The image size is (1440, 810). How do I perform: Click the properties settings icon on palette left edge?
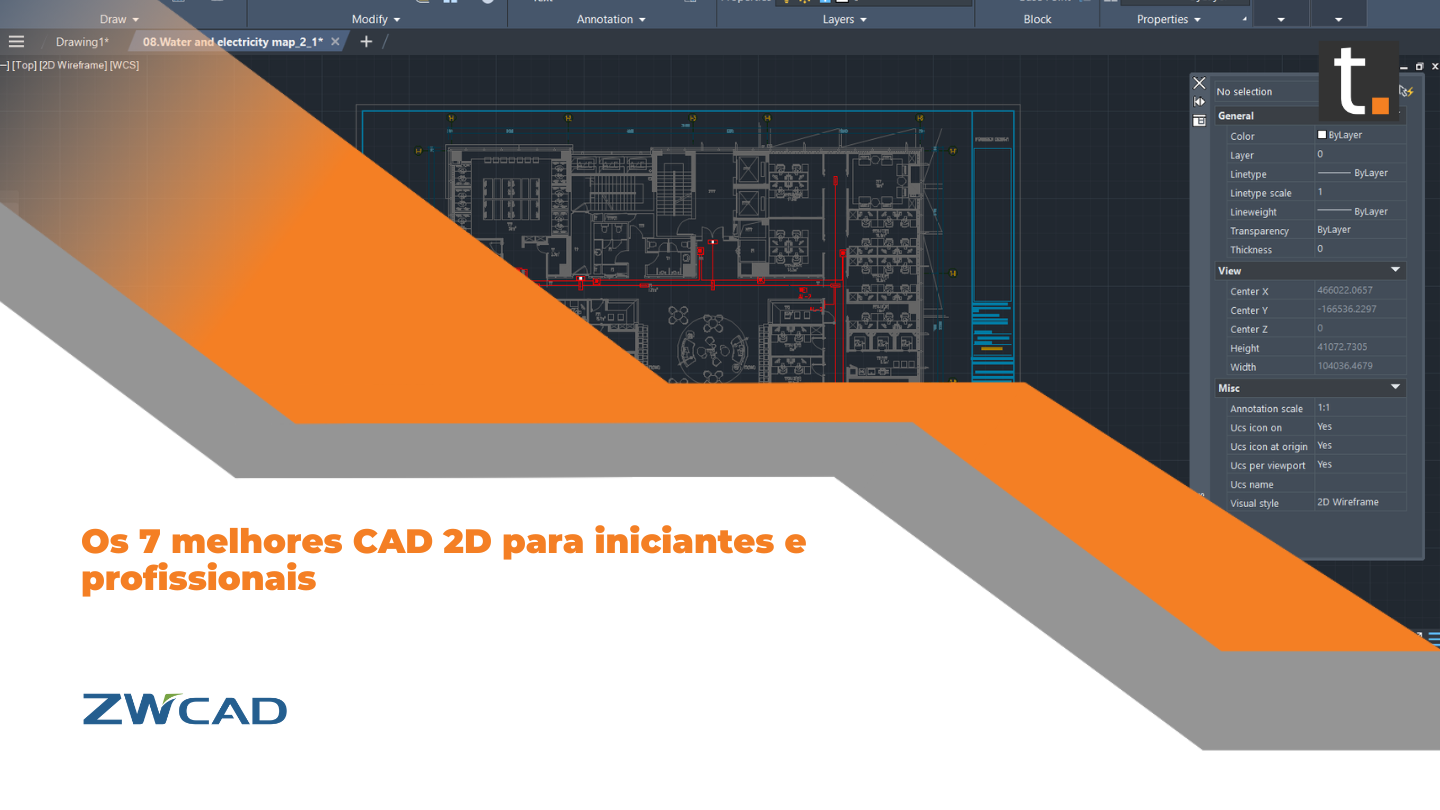tap(1198, 120)
